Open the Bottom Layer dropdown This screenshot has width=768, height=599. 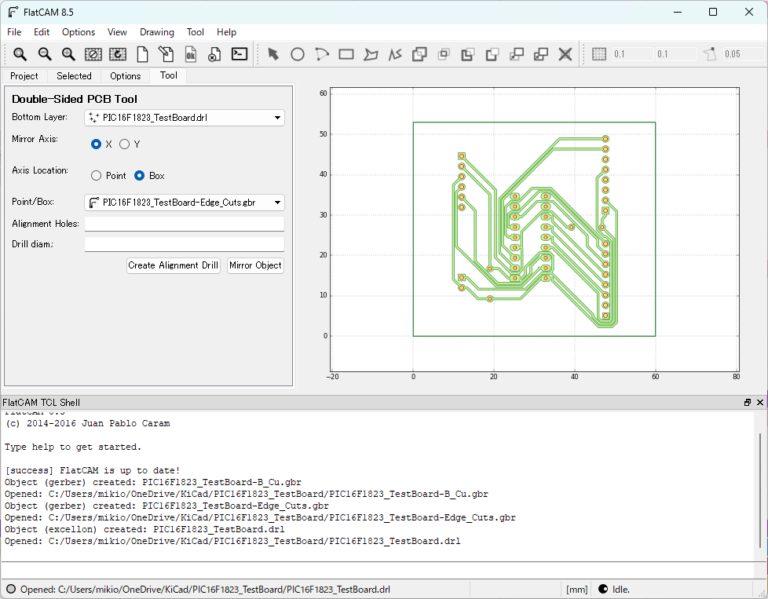click(184, 118)
